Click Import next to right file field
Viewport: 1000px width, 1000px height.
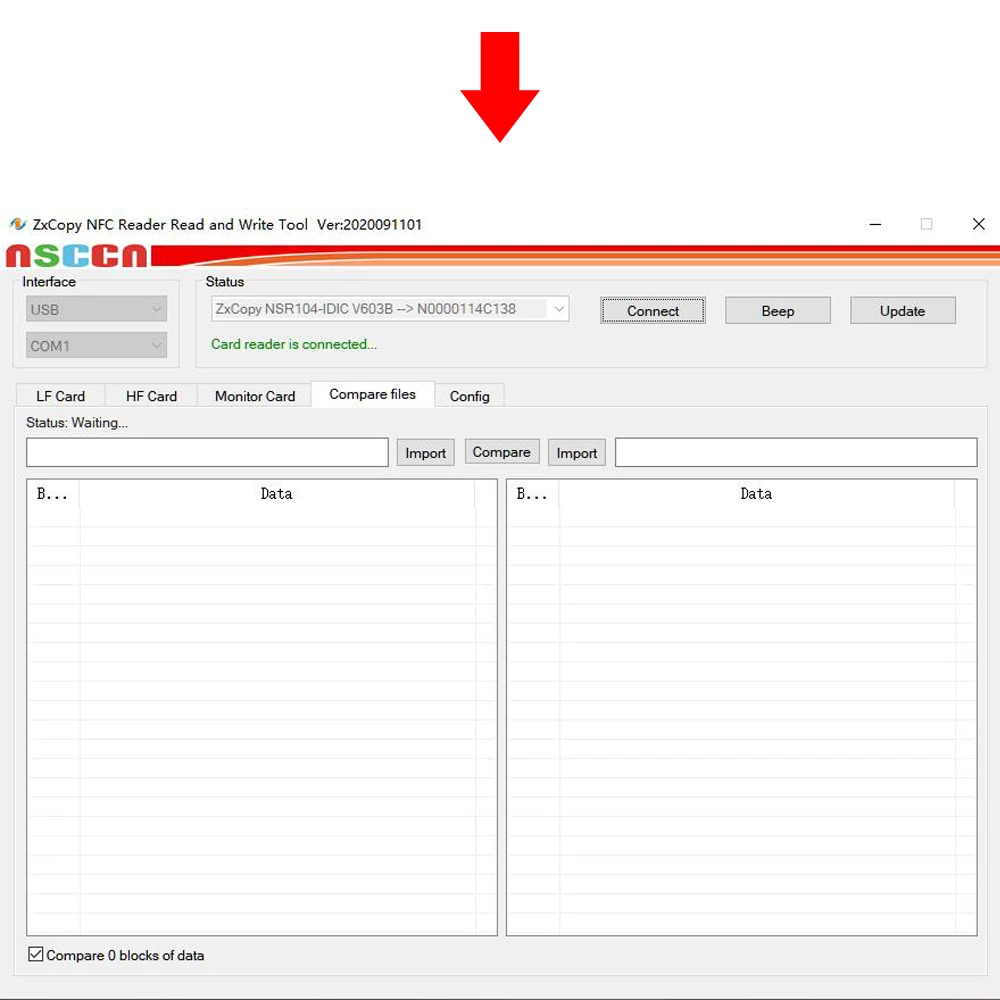[x=577, y=453]
